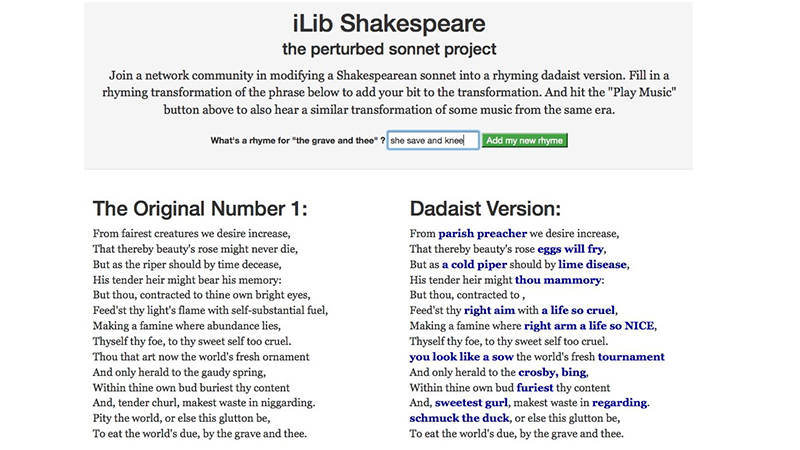This screenshot has width=800, height=450.
Task: Click original line 'Thou that art now the world's fresh ornament'
Action: click(201, 357)
